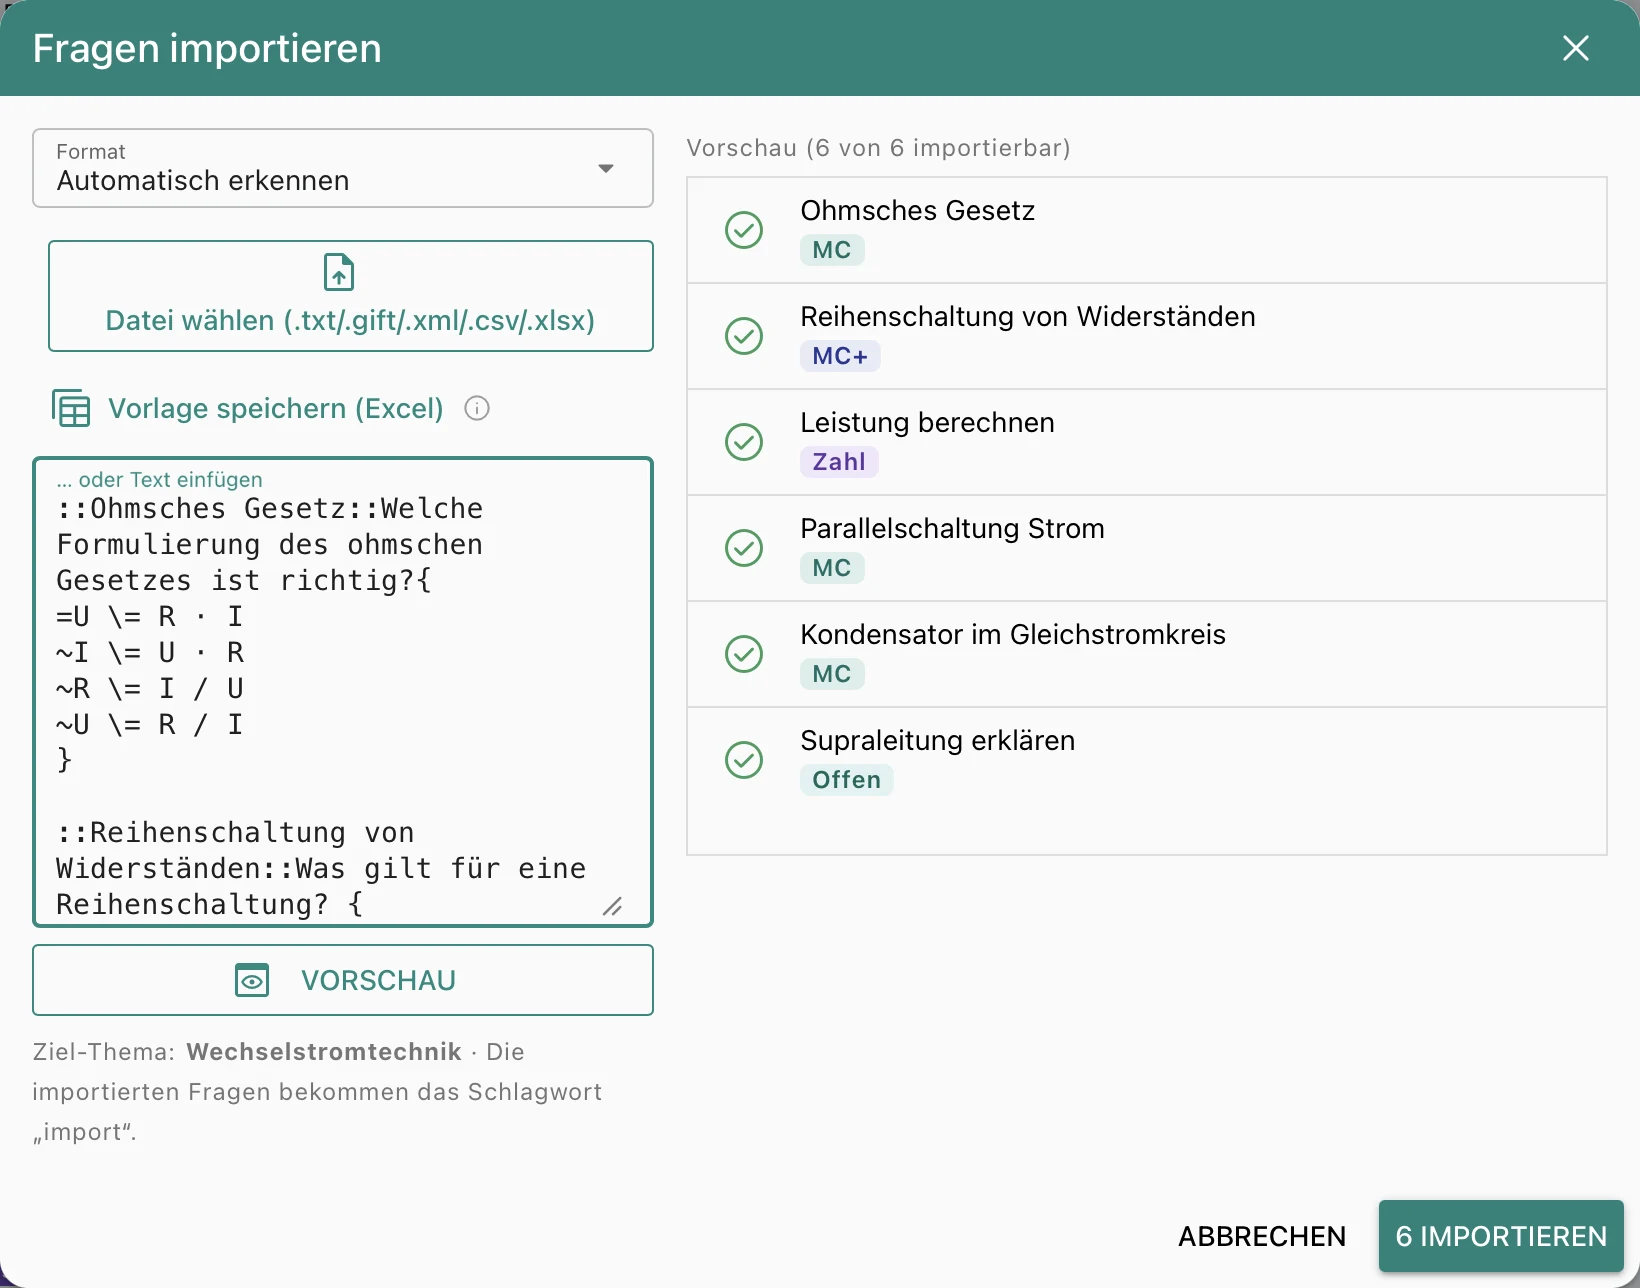Click the Datei wählen file label
Viewport: 1640px width, 1288px height.
(x=350, y=320)
